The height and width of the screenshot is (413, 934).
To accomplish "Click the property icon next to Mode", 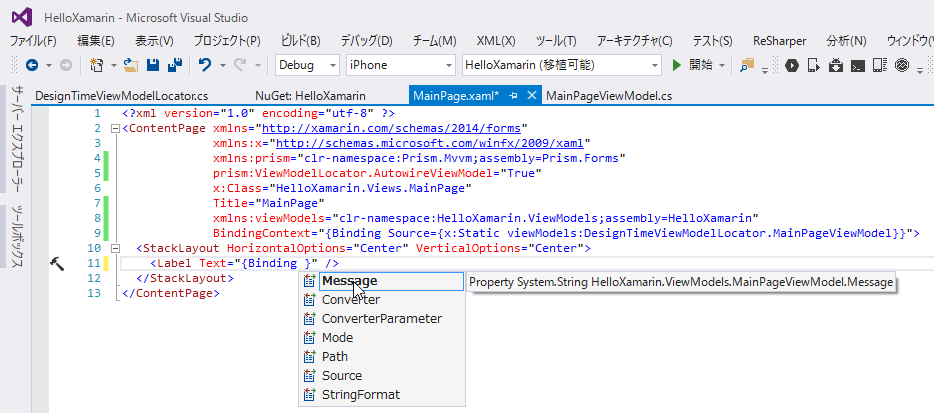I will point(309,338).
